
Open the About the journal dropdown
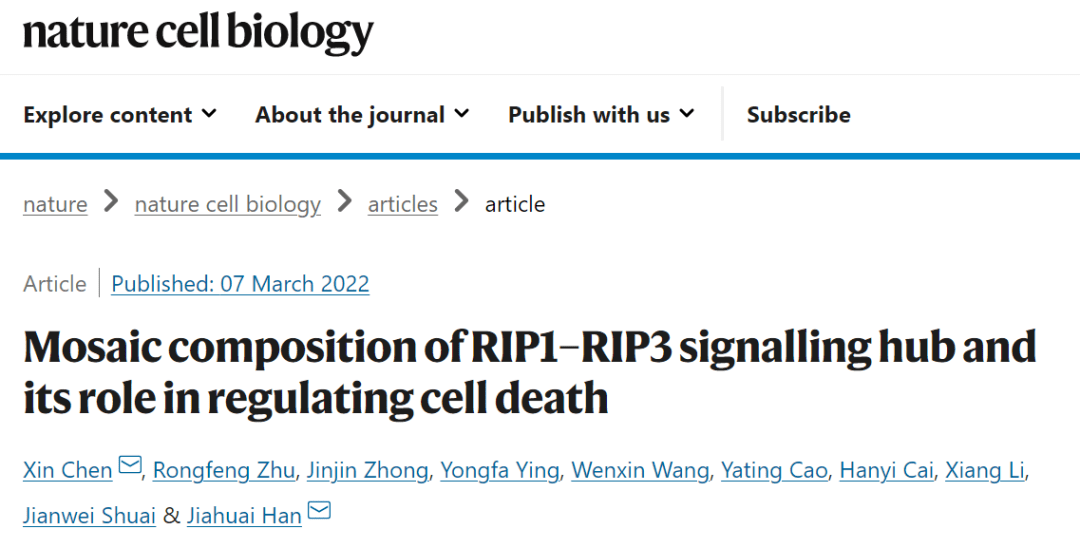[x=362, y=114]
